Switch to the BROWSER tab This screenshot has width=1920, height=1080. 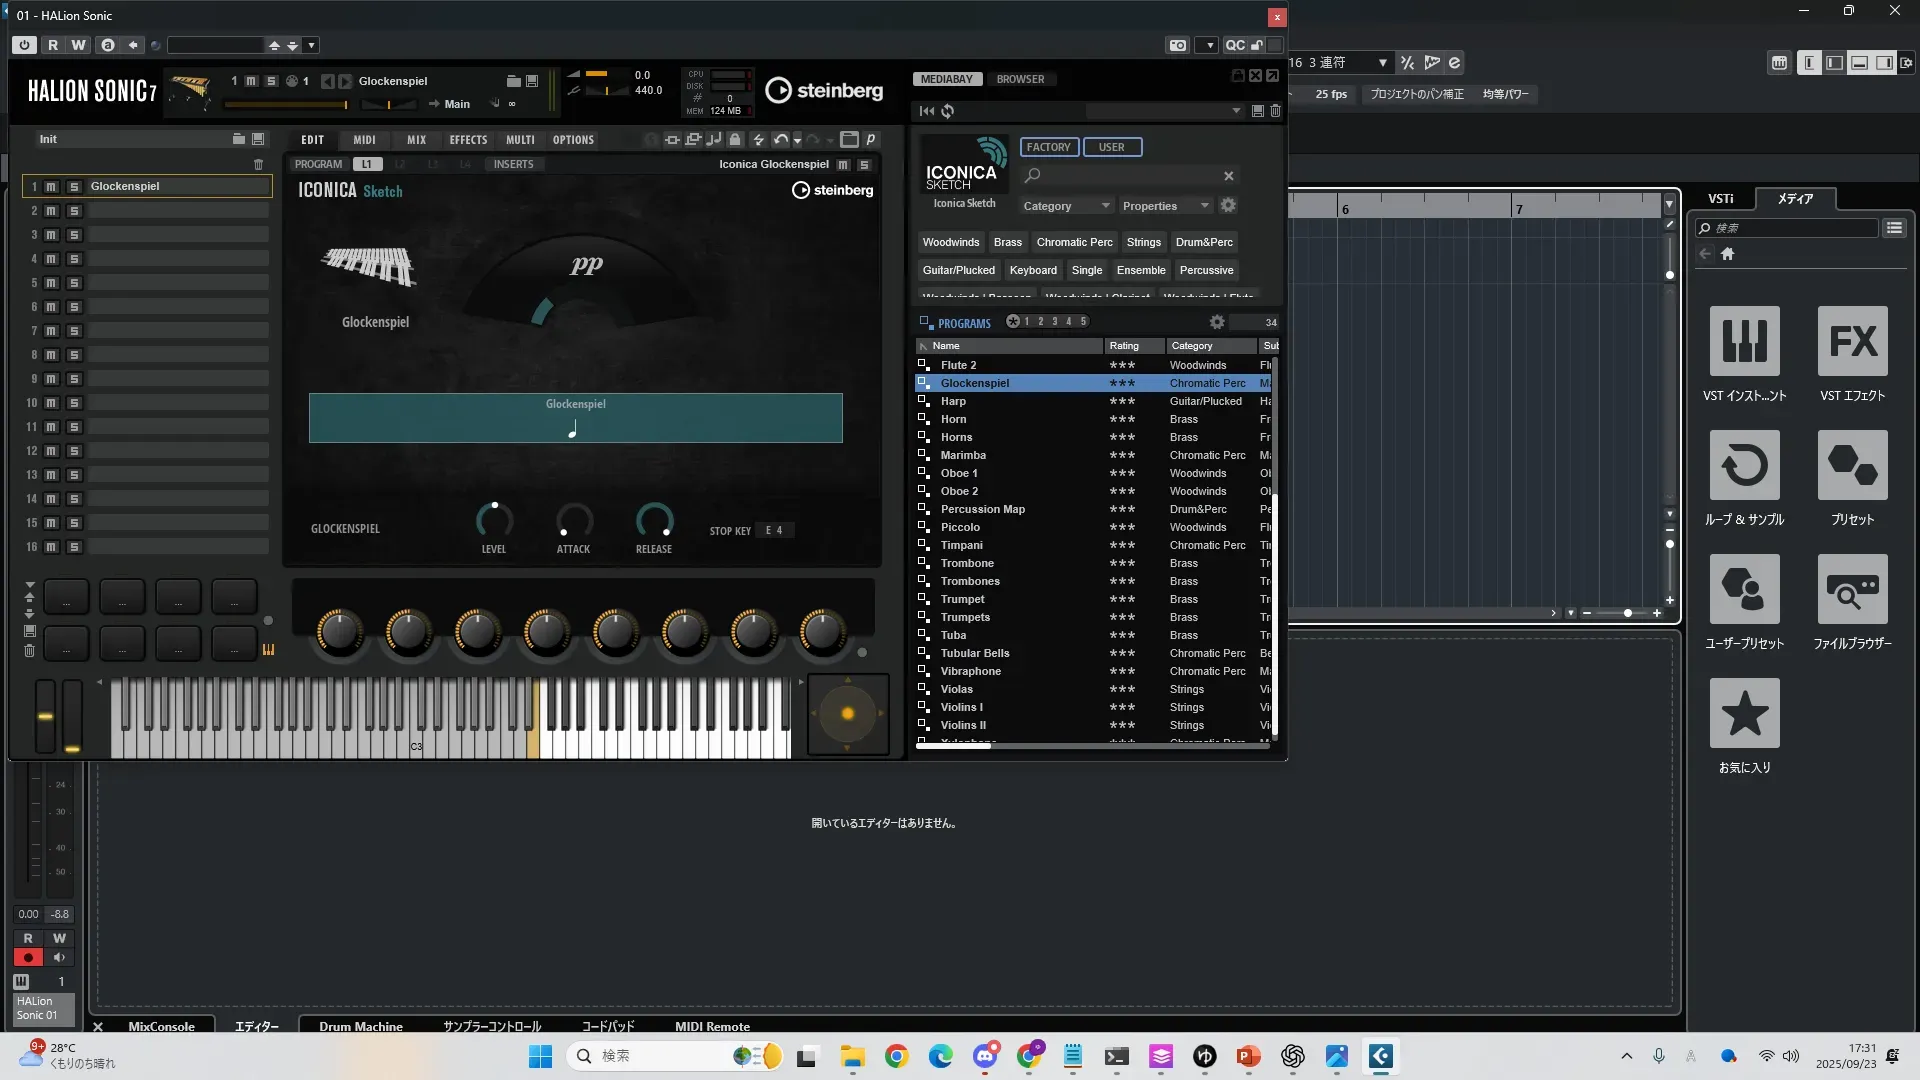(x=1020, y=79)
